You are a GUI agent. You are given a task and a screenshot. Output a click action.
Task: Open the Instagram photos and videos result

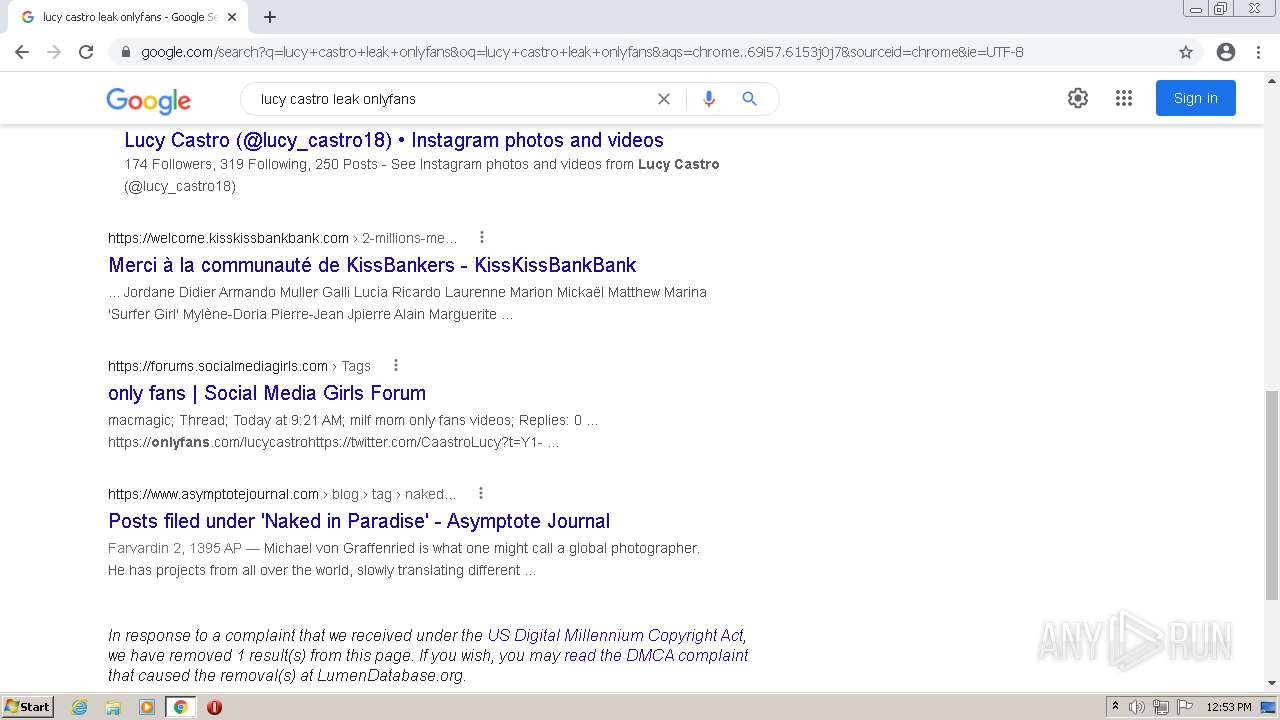tap(394, 140)
